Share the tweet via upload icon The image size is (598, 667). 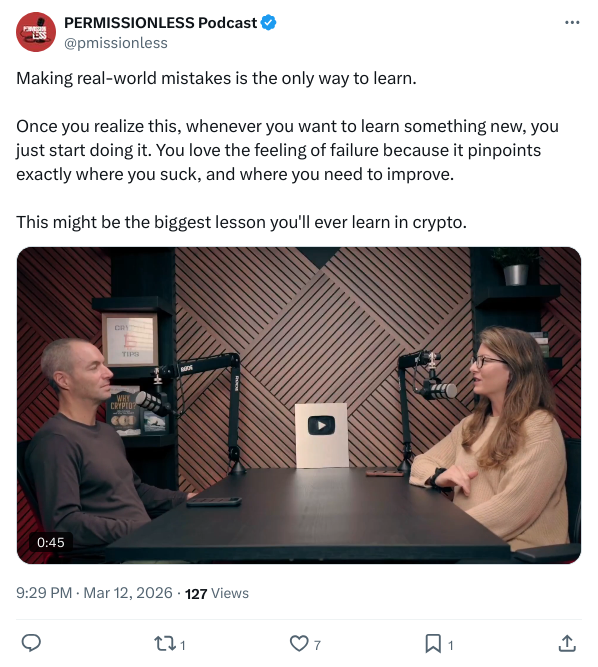pos(567,643)
